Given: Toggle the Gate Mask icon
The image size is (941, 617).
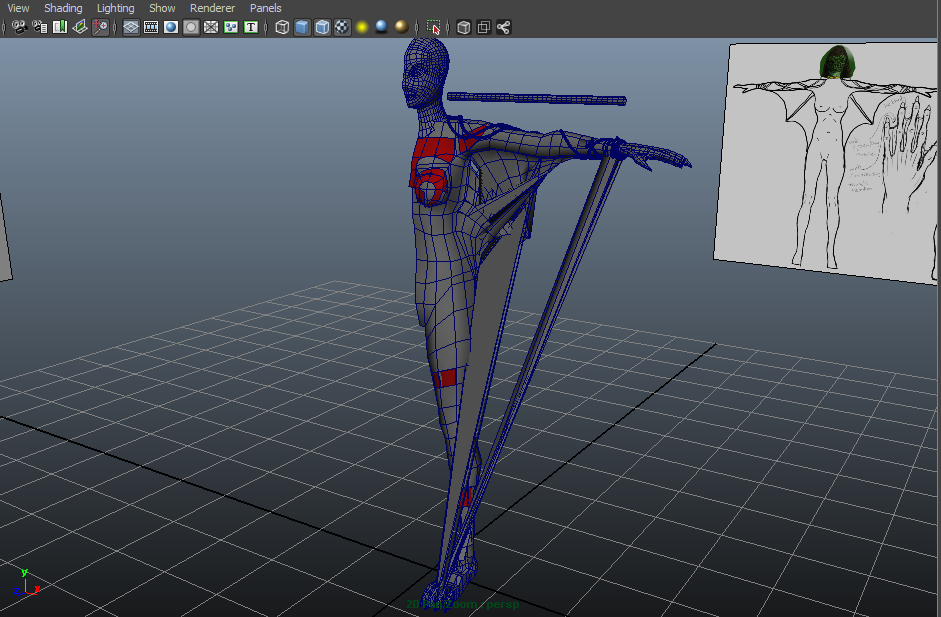Looking at the screenshot, I should pos(191,27).
